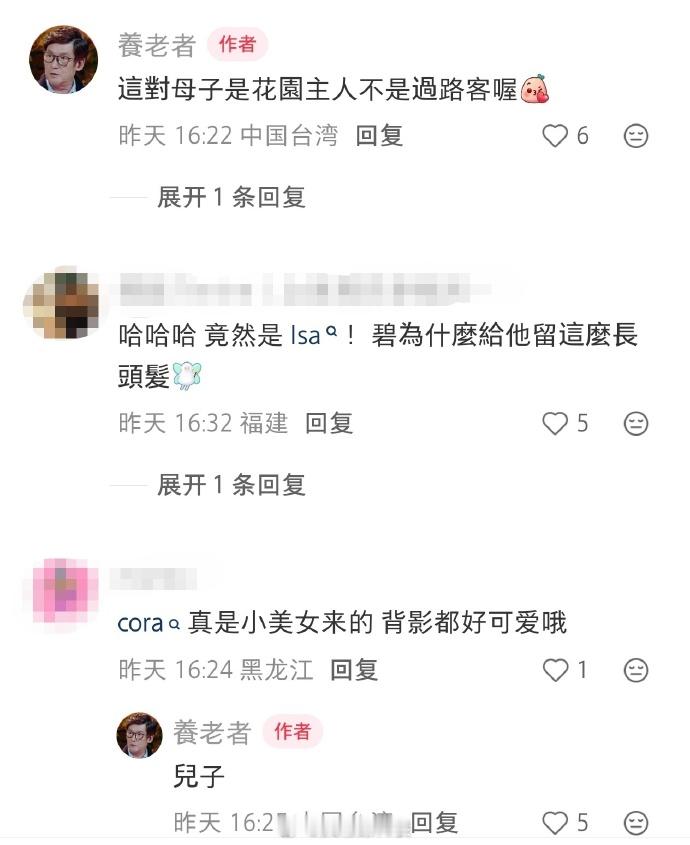
Task: Reply to the author's 兒子 comment
Action: (x=434, y=823)
